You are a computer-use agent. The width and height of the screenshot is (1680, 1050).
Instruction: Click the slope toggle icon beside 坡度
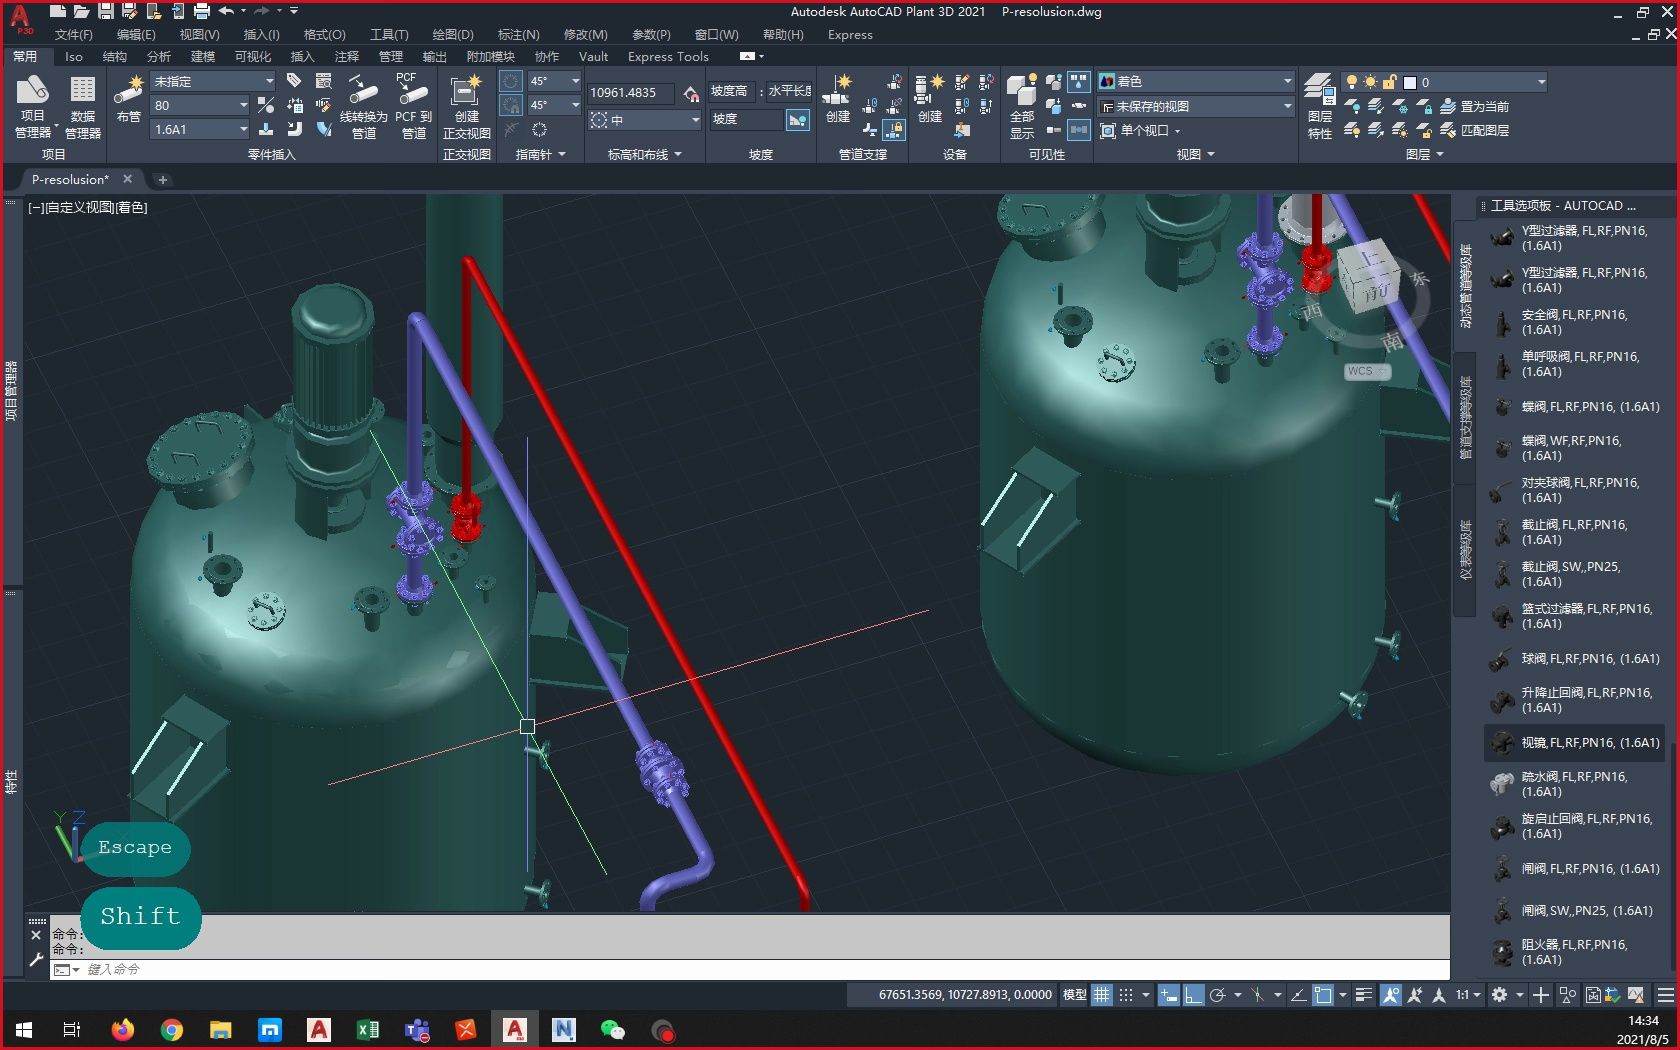[798, 120]
